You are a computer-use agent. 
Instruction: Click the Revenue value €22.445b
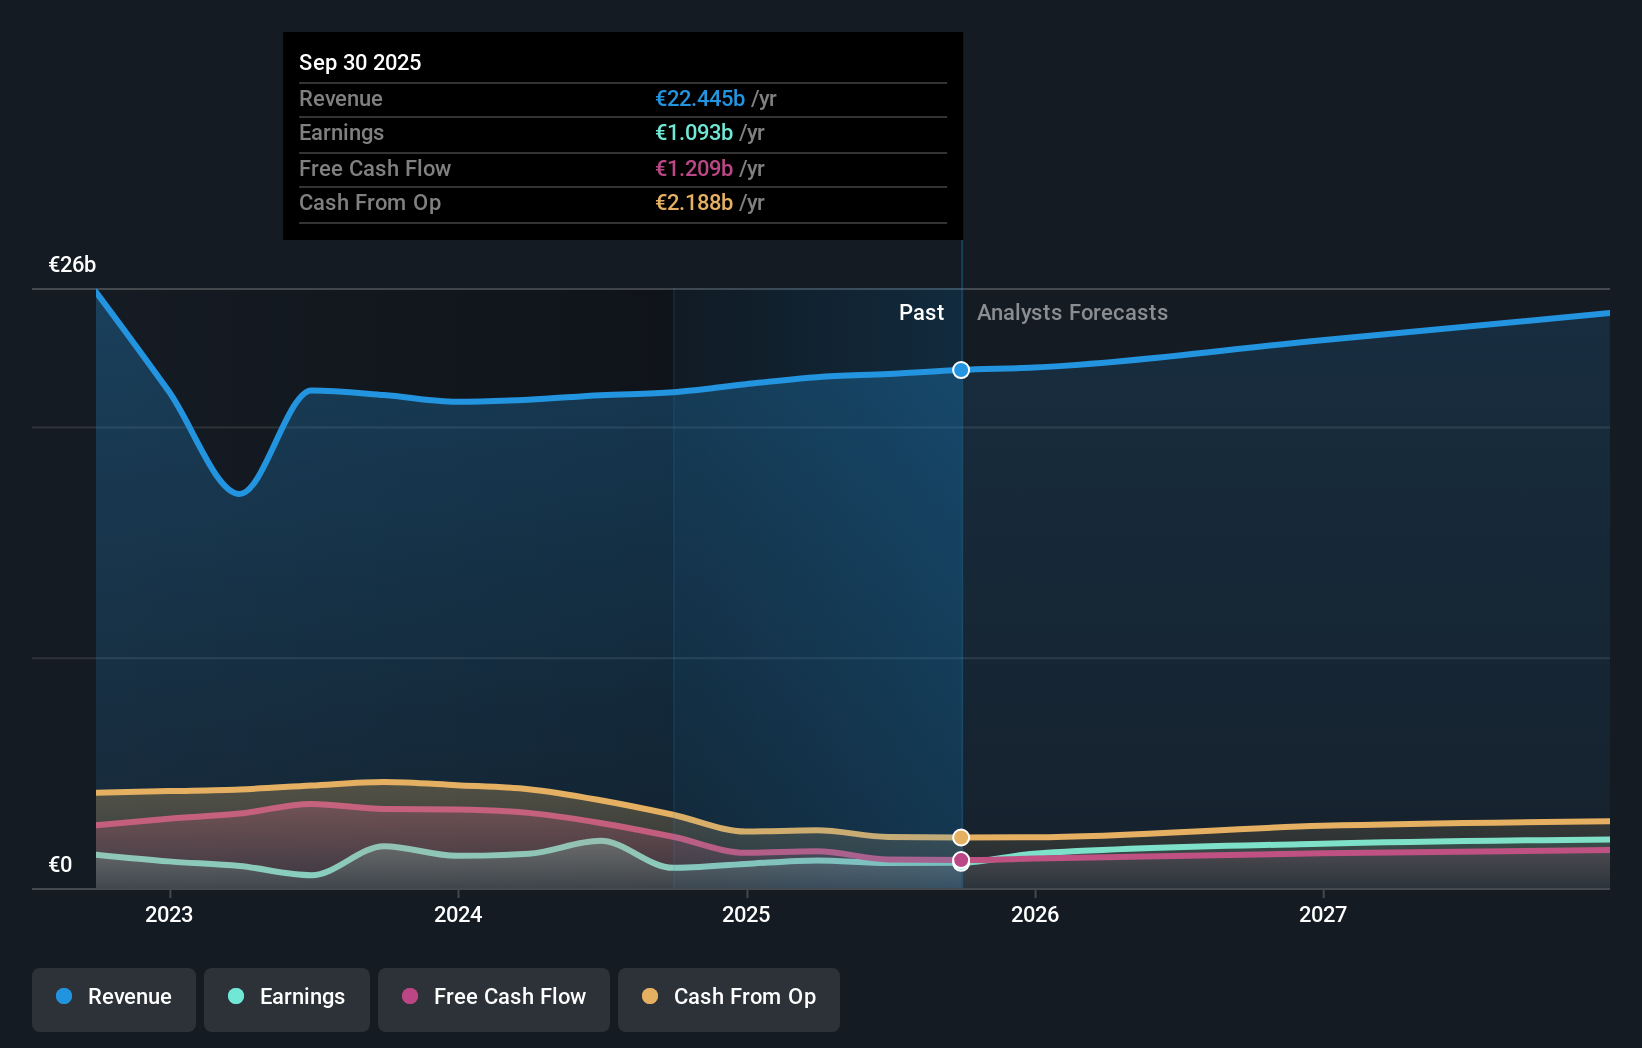(x=700, y=99)
